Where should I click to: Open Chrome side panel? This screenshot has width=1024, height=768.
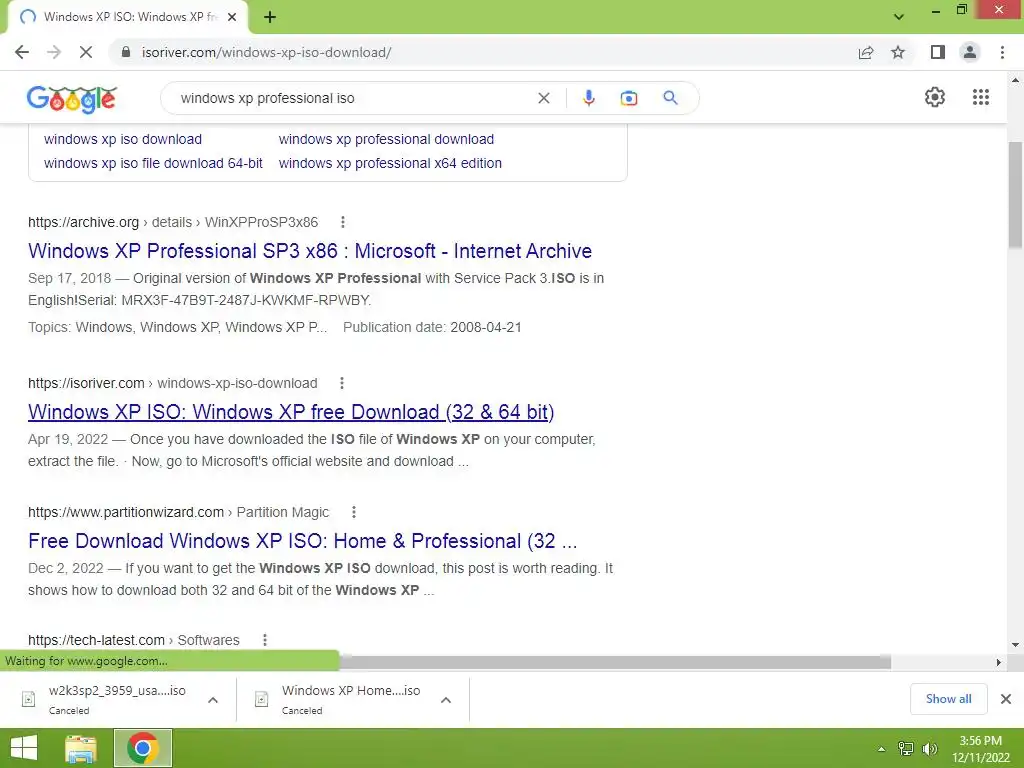click(x=938, y=52)
